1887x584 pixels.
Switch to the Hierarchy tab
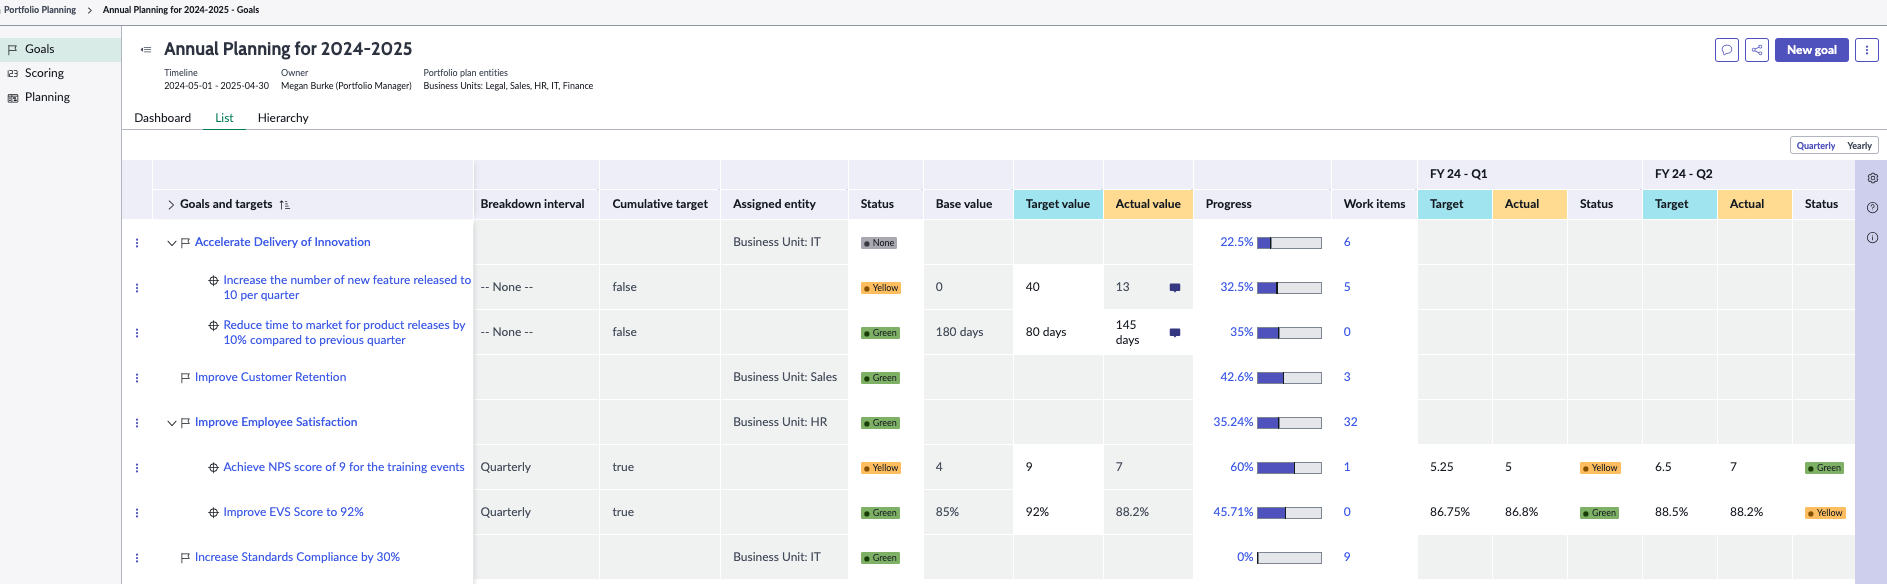(x=283, y=118)
